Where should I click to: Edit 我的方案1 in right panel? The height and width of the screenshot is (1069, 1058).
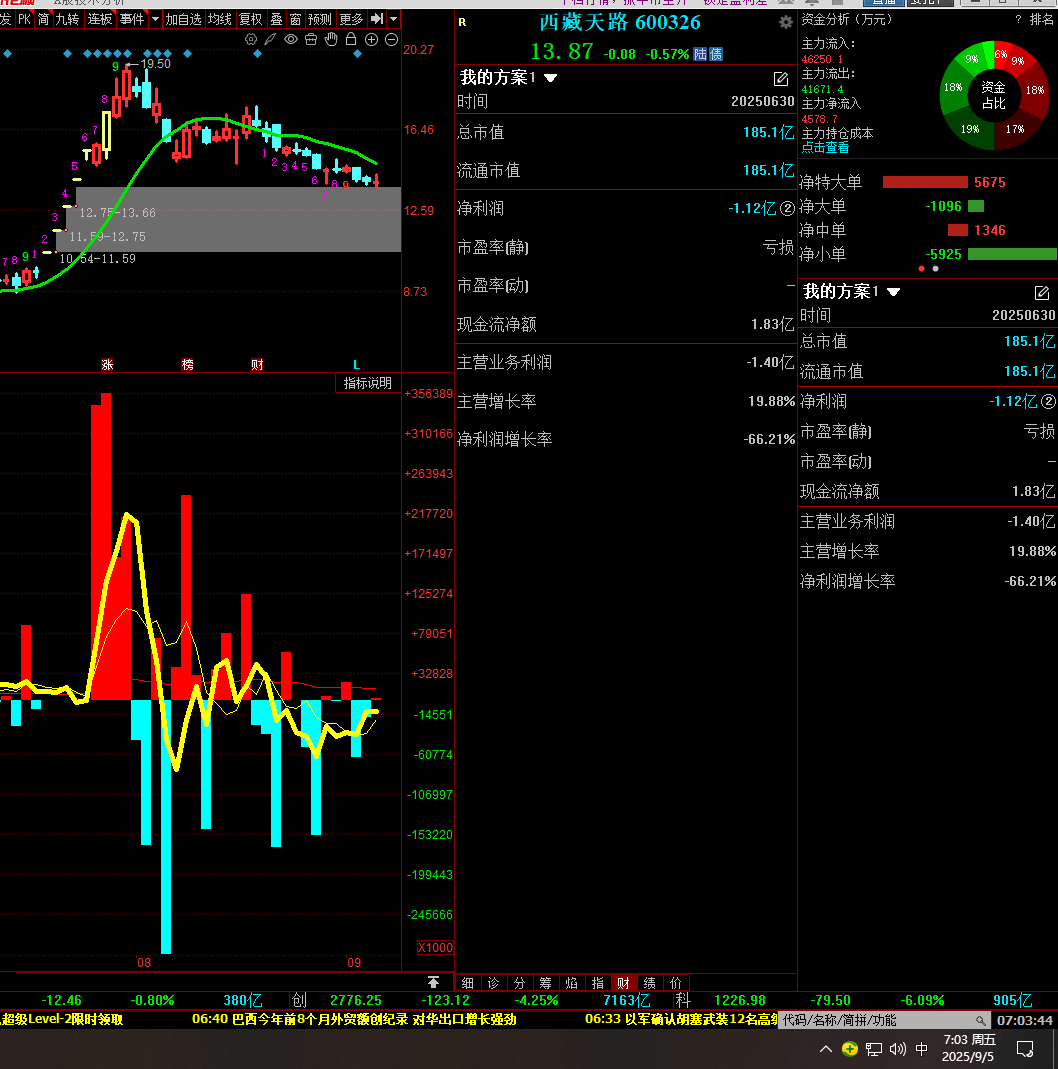tap(1042, 293)
